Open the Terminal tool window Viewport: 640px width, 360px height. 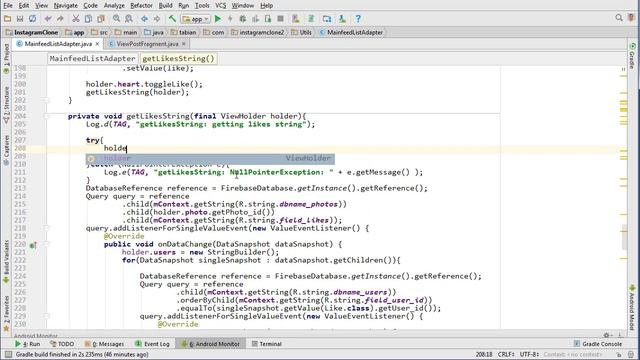click(267, 344)
